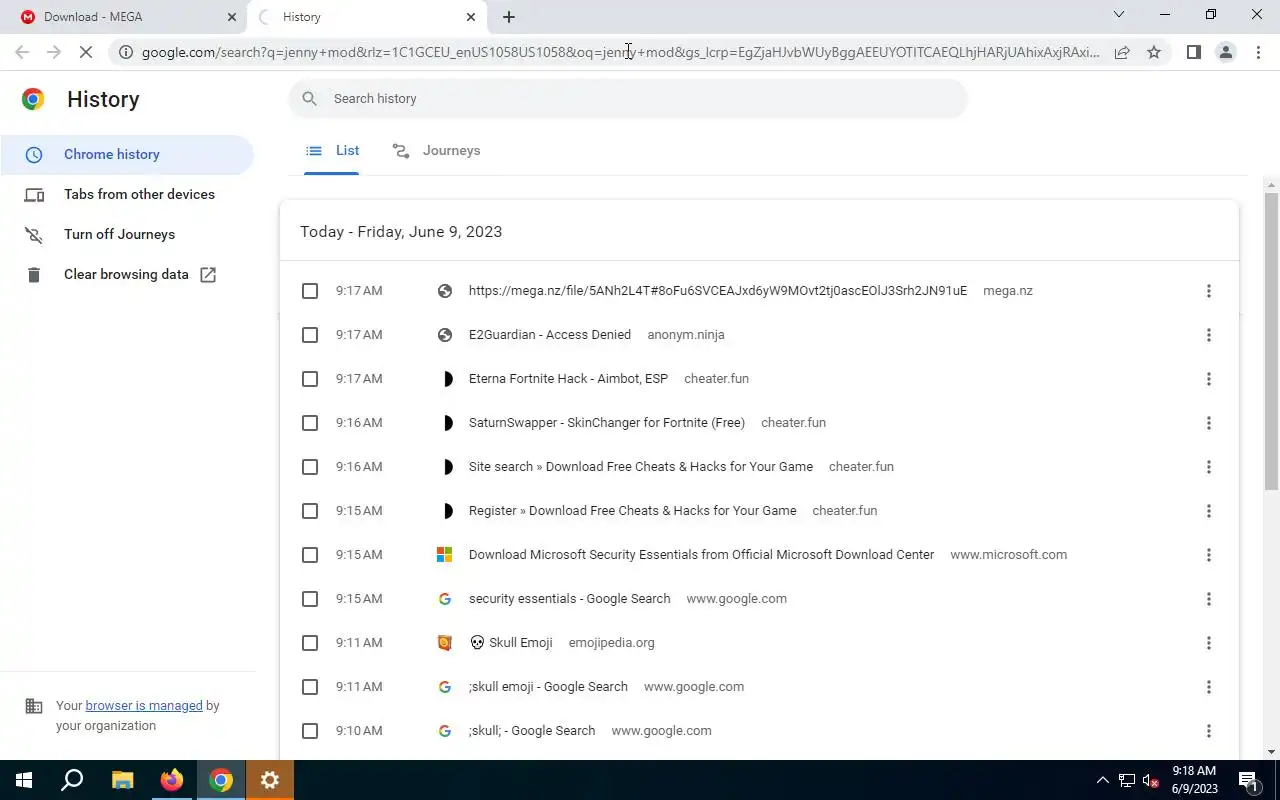Select Tabs from other devices
The height and width of the screenshot is (800, 1280).
127,195
